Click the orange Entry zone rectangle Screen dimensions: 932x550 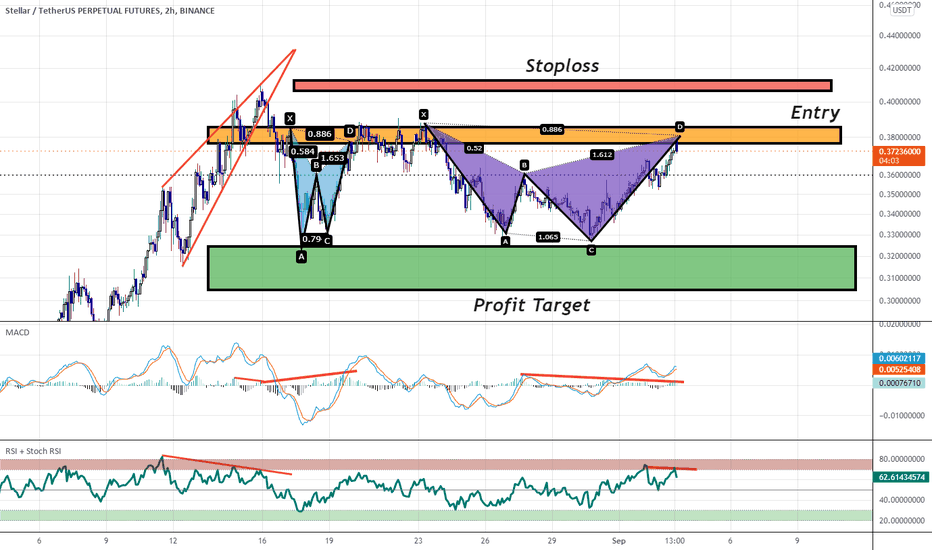(524, 135)
